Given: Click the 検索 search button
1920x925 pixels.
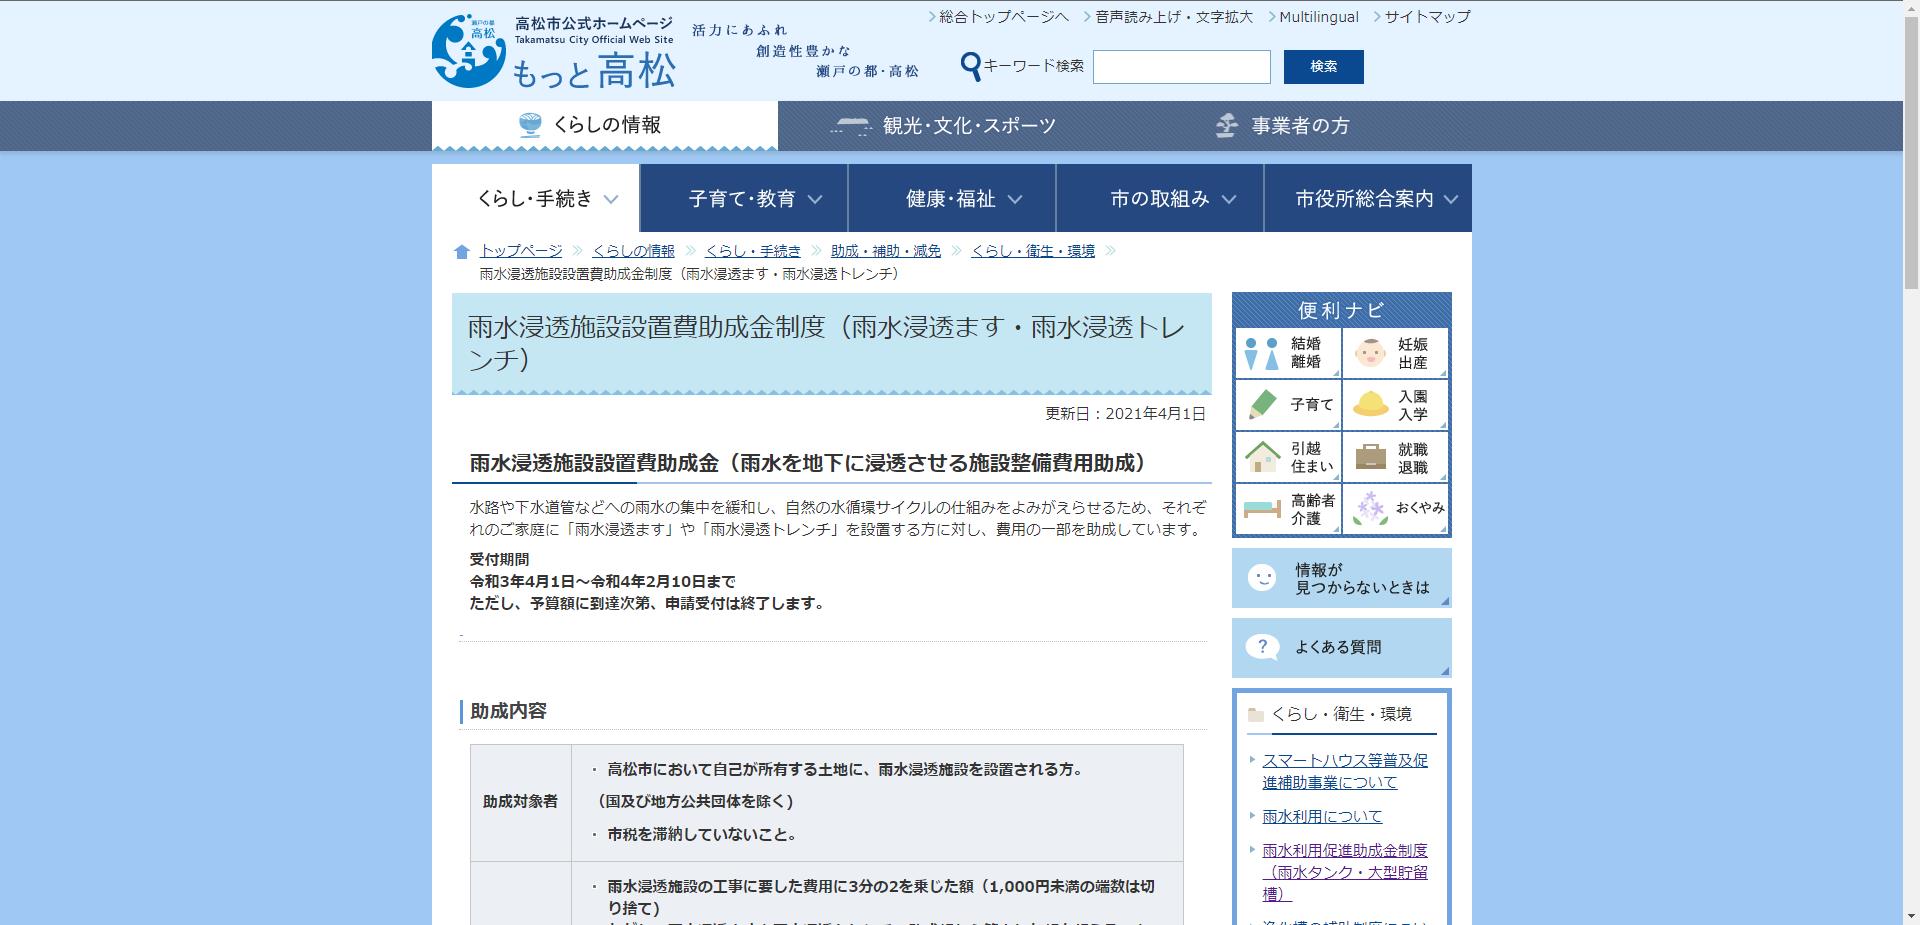Looking at the screenshot, I should [1324, 67].
